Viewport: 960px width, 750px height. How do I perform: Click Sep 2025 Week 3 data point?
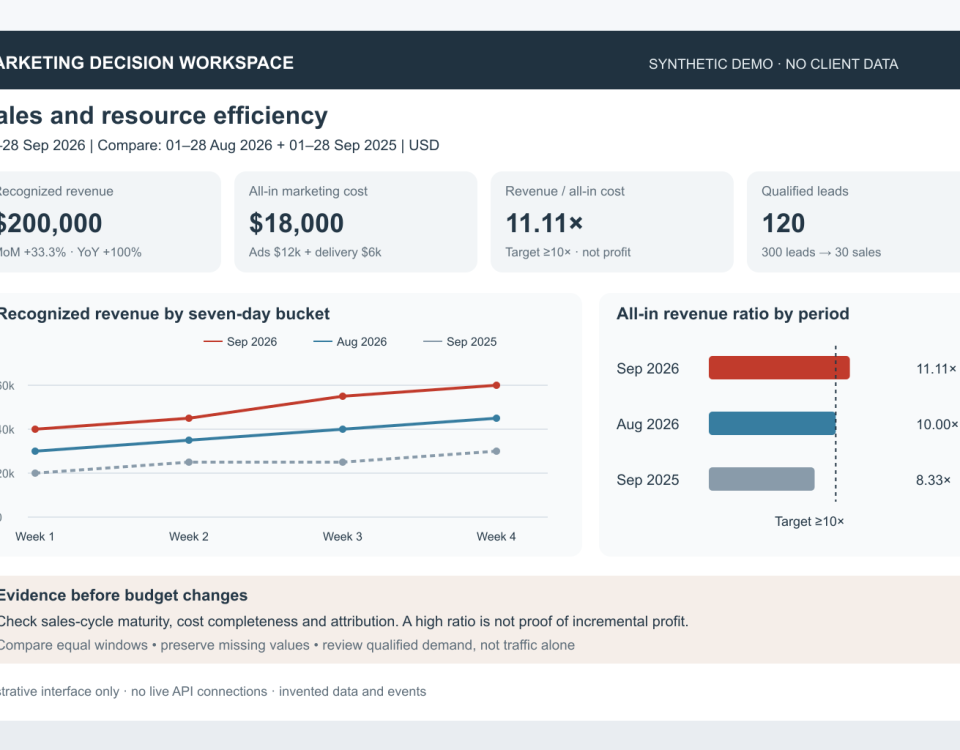[342, 462]
